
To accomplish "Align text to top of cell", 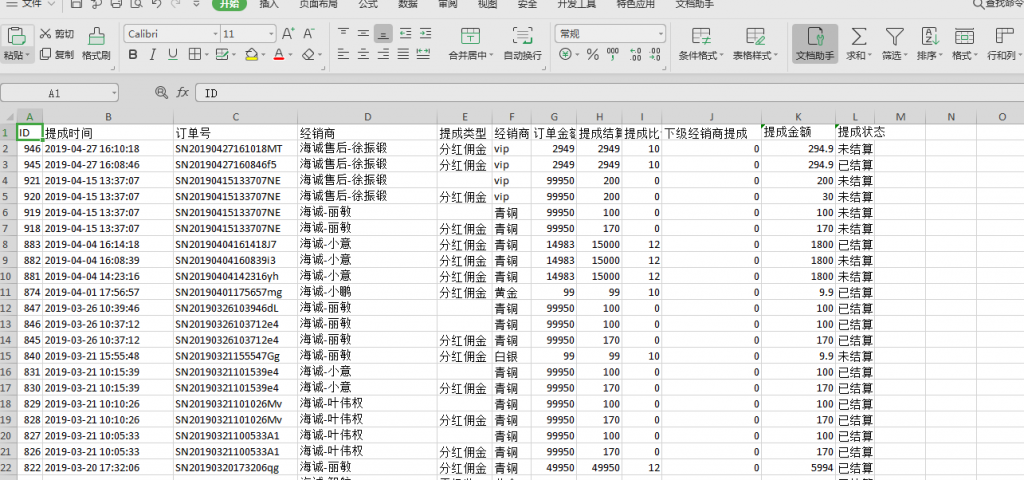I will (343, 33).
